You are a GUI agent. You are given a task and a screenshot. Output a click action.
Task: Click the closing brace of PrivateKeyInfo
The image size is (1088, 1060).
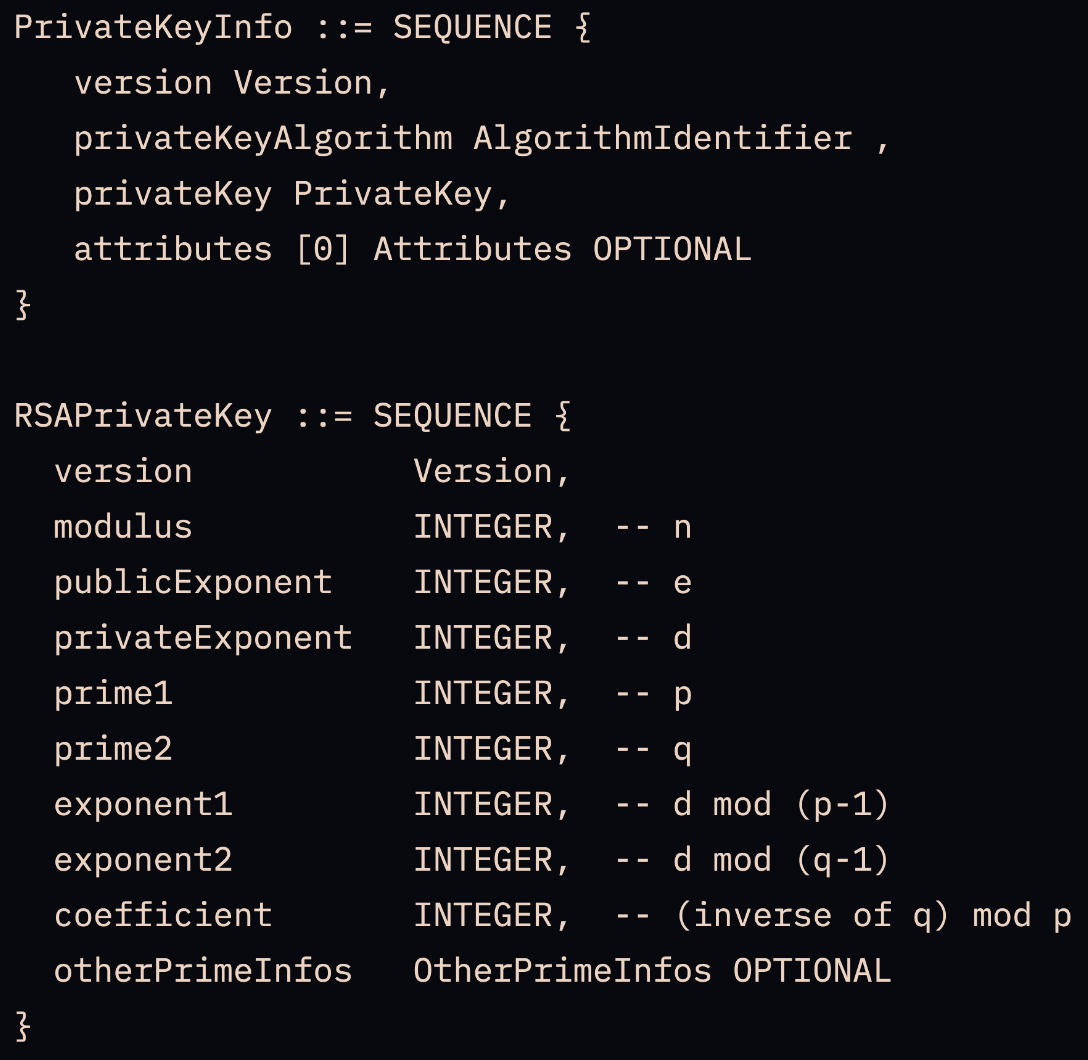[23, 305]
